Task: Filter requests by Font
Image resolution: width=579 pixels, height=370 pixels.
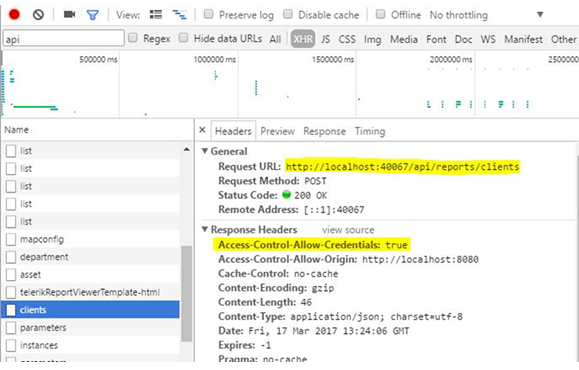Action: pos(436,39)
